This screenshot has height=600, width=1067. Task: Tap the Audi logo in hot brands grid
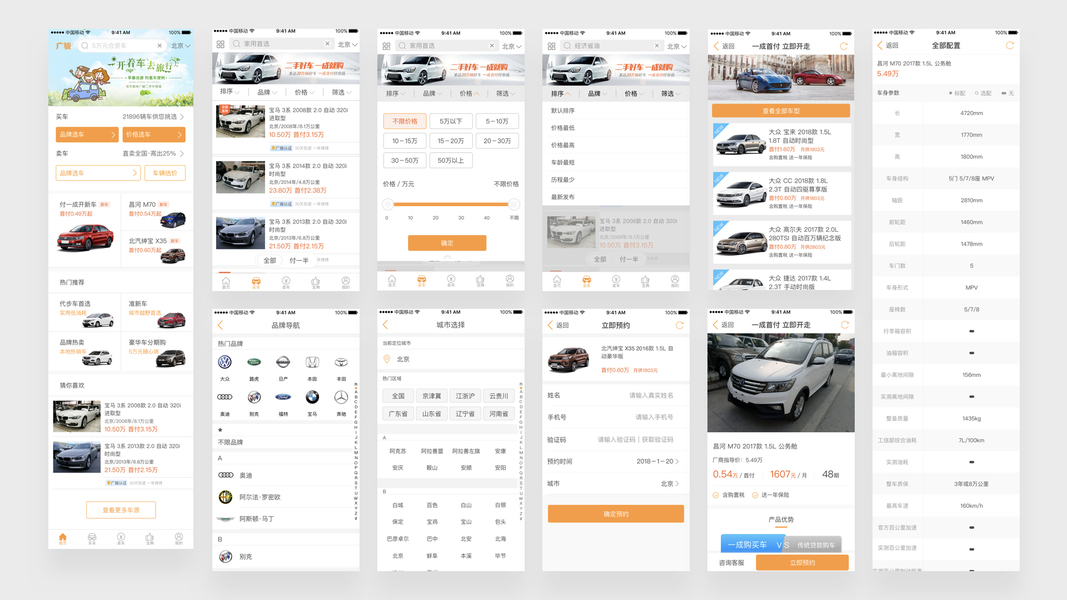(225, 397)
